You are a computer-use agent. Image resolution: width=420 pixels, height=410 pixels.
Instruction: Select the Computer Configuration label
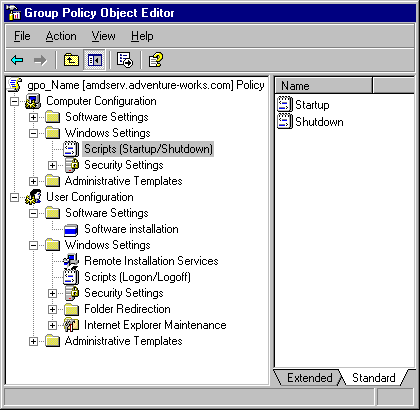(x=101, y=101)
